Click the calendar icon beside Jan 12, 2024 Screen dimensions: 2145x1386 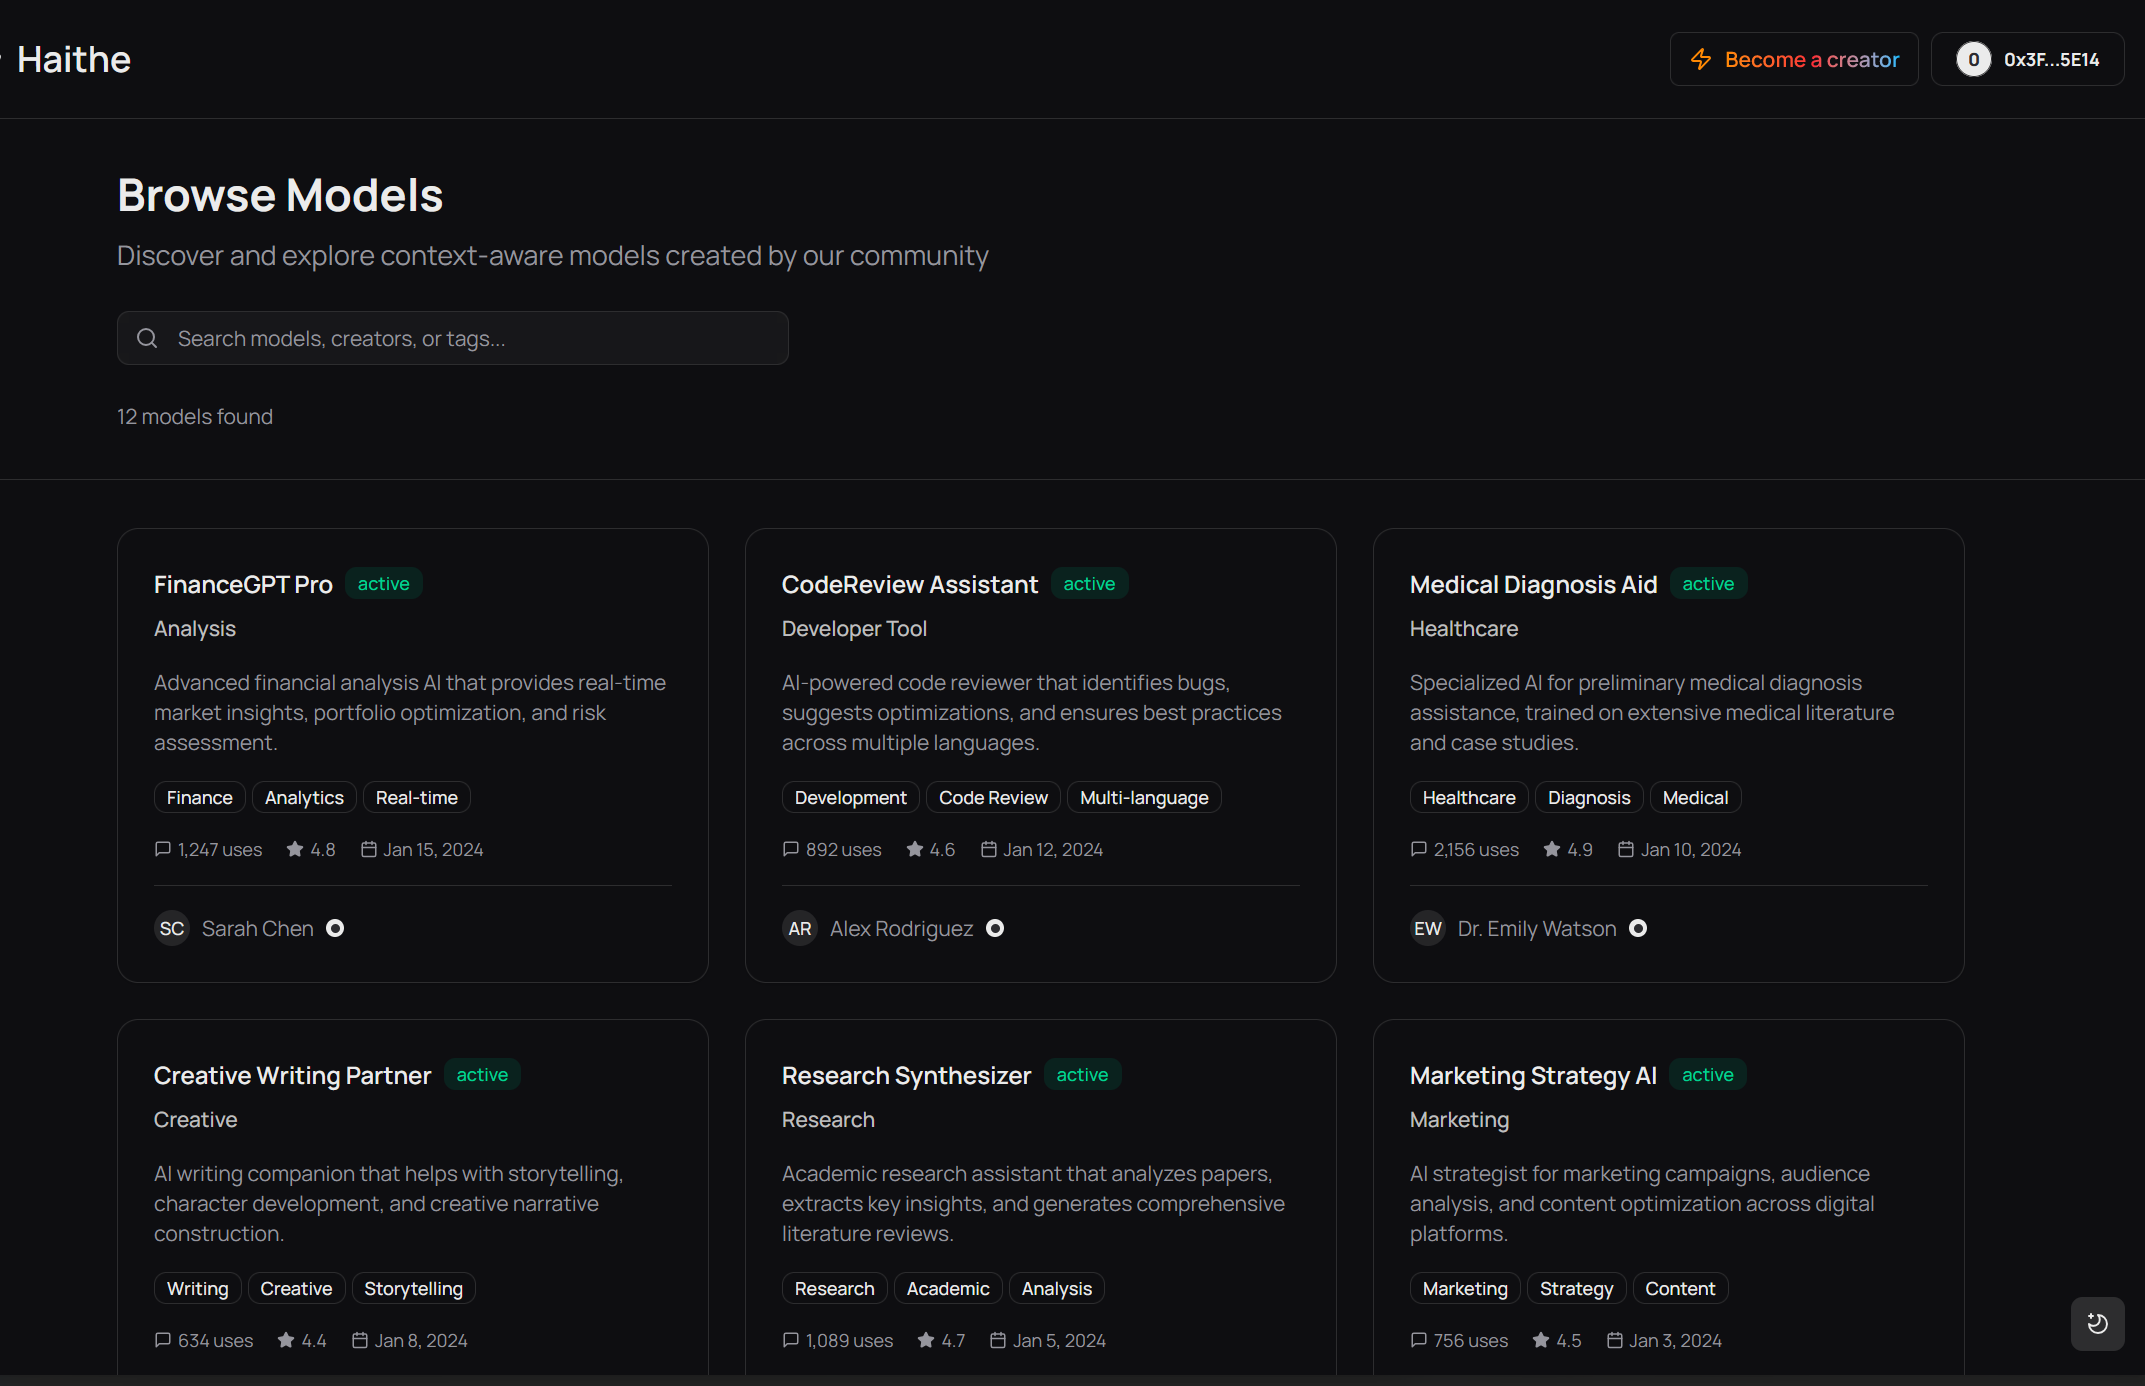pos(989,849)
